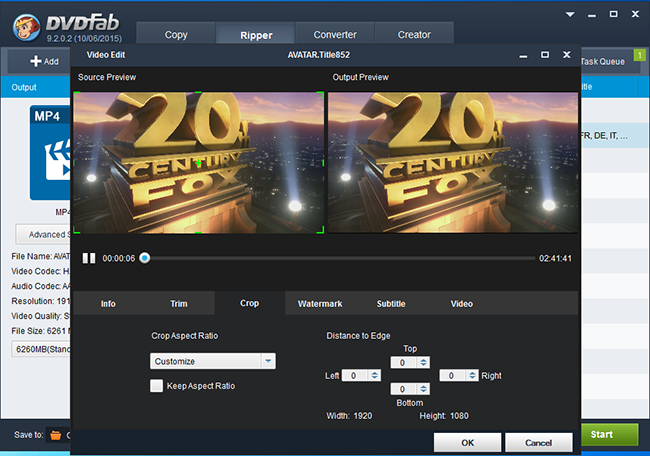The image size is (650, 456).
Task: Click Start in the DVDFab main window
Action: pyautogui.click(x=609, y=434)
